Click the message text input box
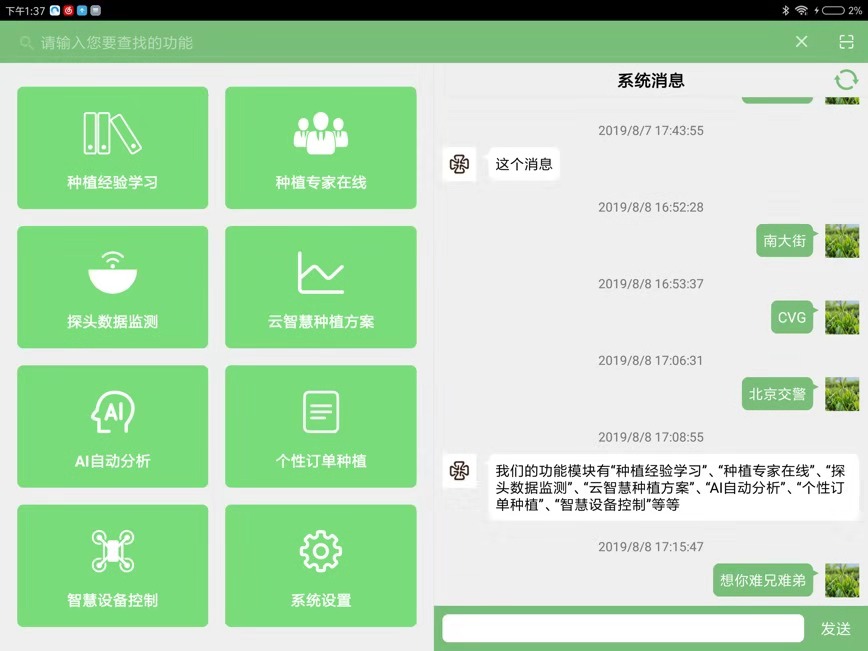The height and width of the screenshot is (651, 868). pos(623,628)
